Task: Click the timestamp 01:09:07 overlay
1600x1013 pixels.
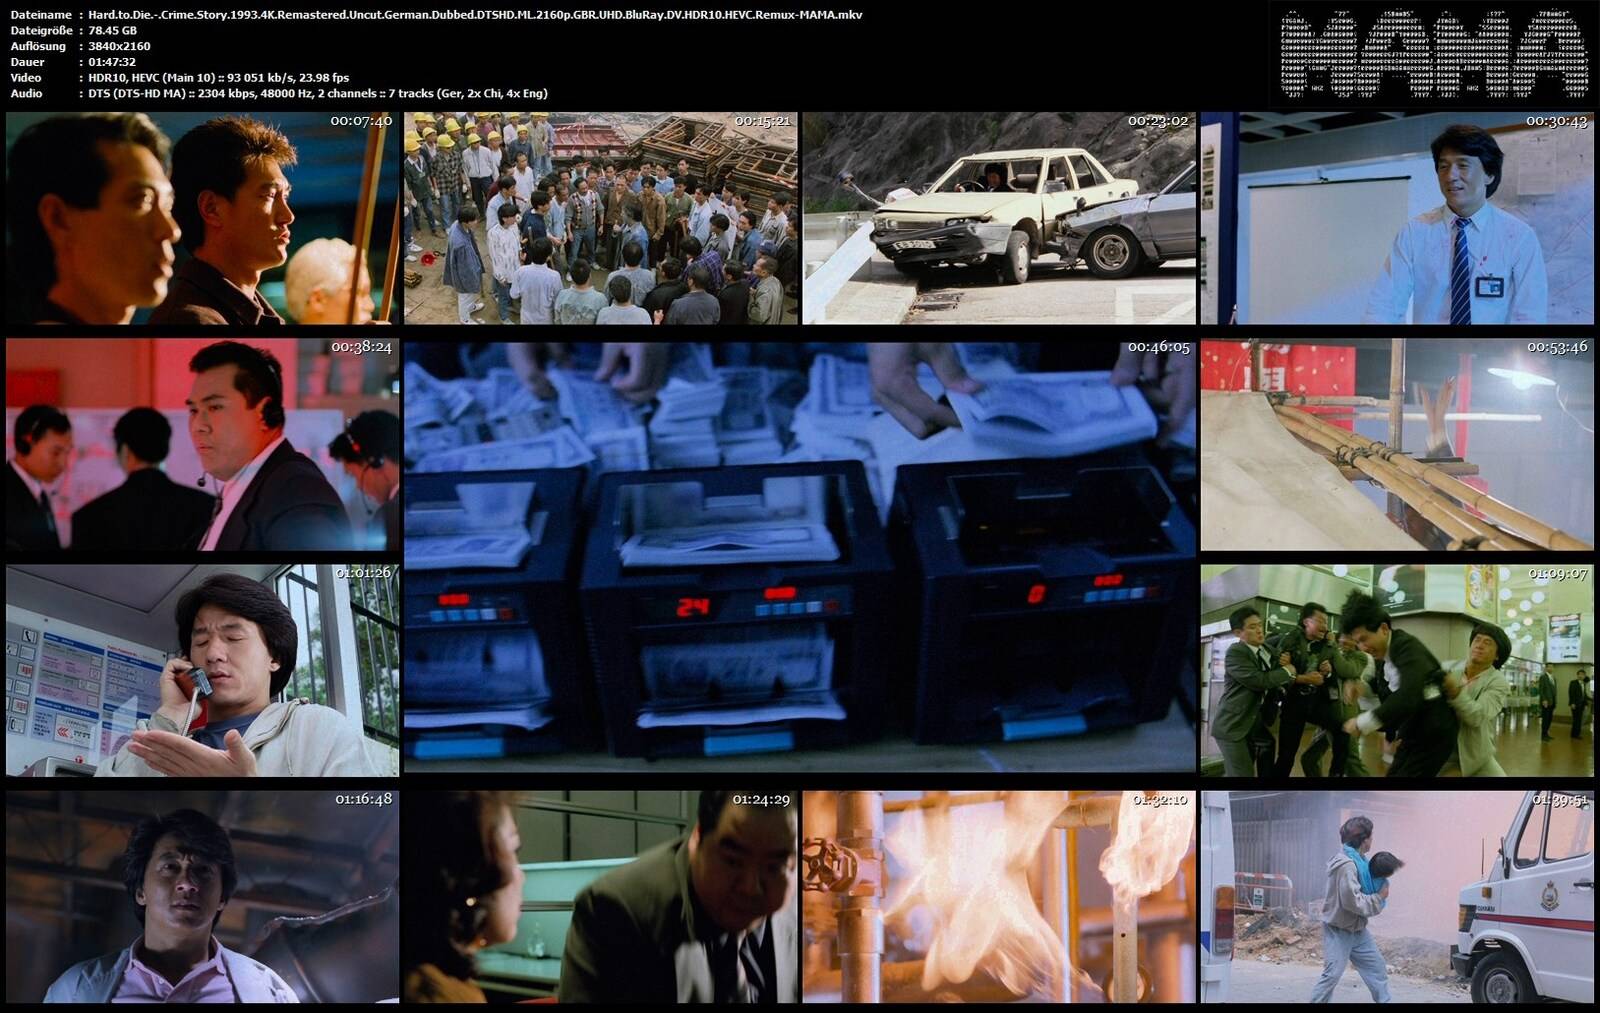Action: tap(1557, 574)
